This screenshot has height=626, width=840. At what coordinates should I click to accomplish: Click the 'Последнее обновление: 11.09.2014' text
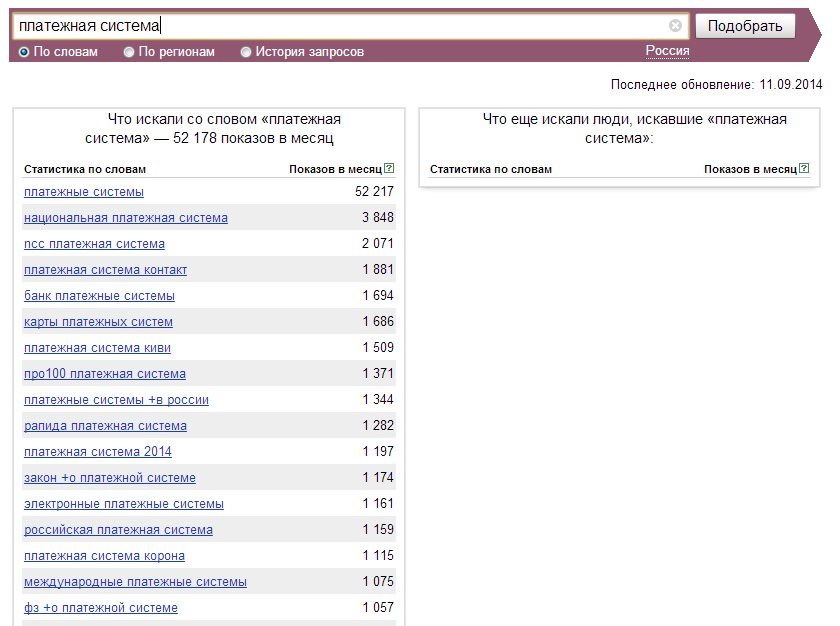click(716, 85)
